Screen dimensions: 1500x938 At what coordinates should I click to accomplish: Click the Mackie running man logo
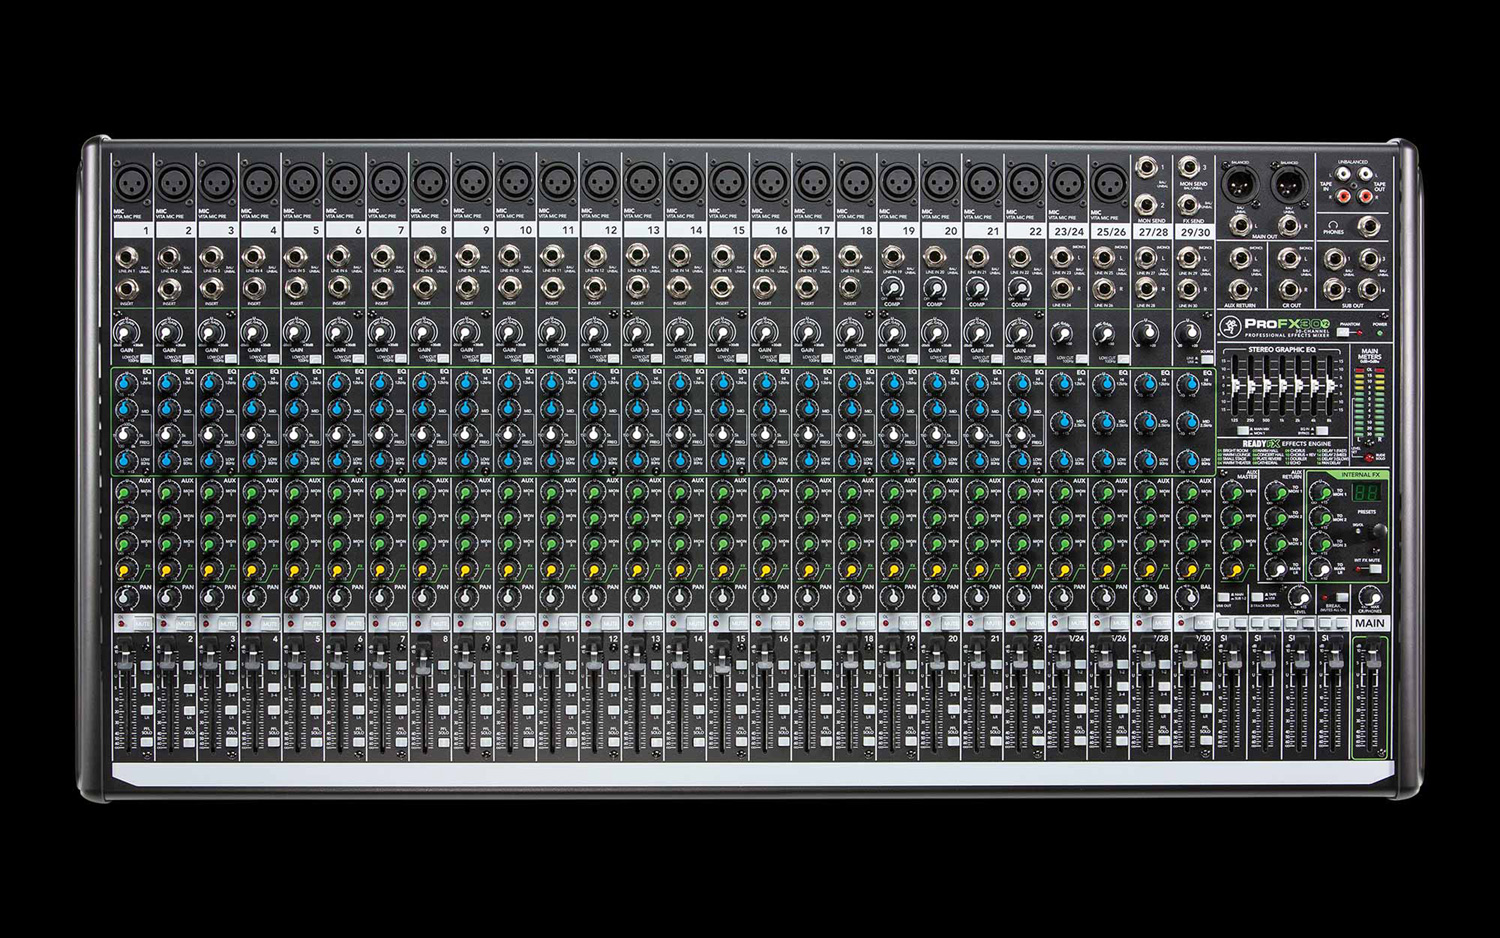(x=1230, y=325)
